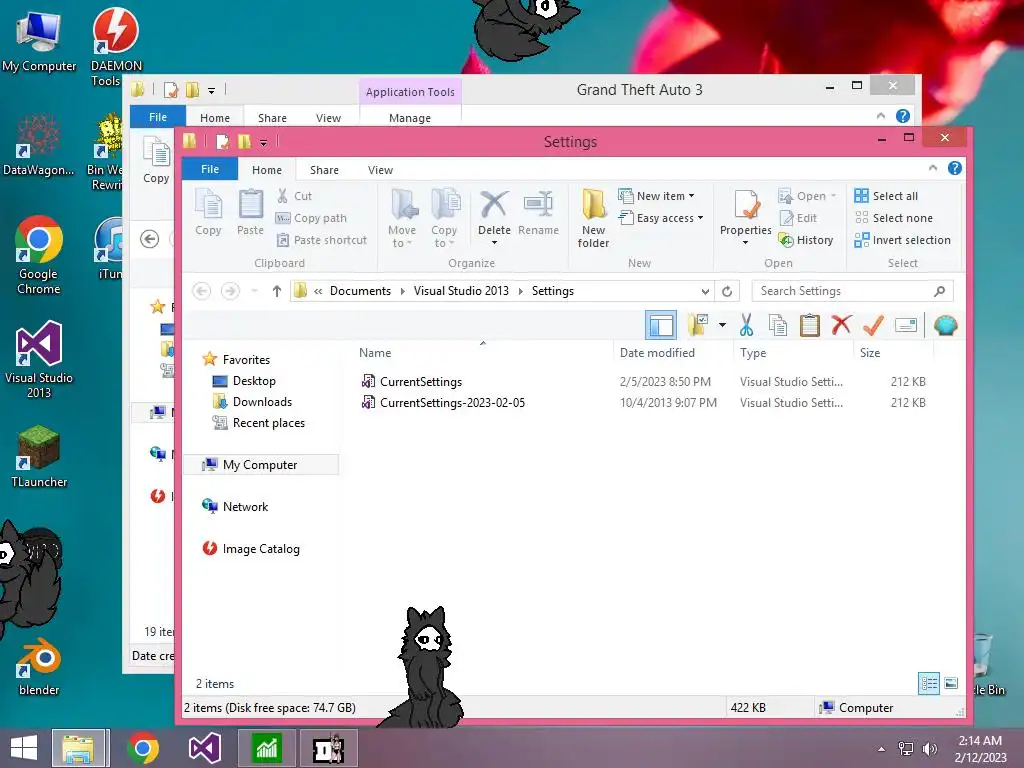Image resolution: width=1024 pixels, height=768 pixels.
Task: Click the copy pages toolbar icon
Action: point(778,325)
